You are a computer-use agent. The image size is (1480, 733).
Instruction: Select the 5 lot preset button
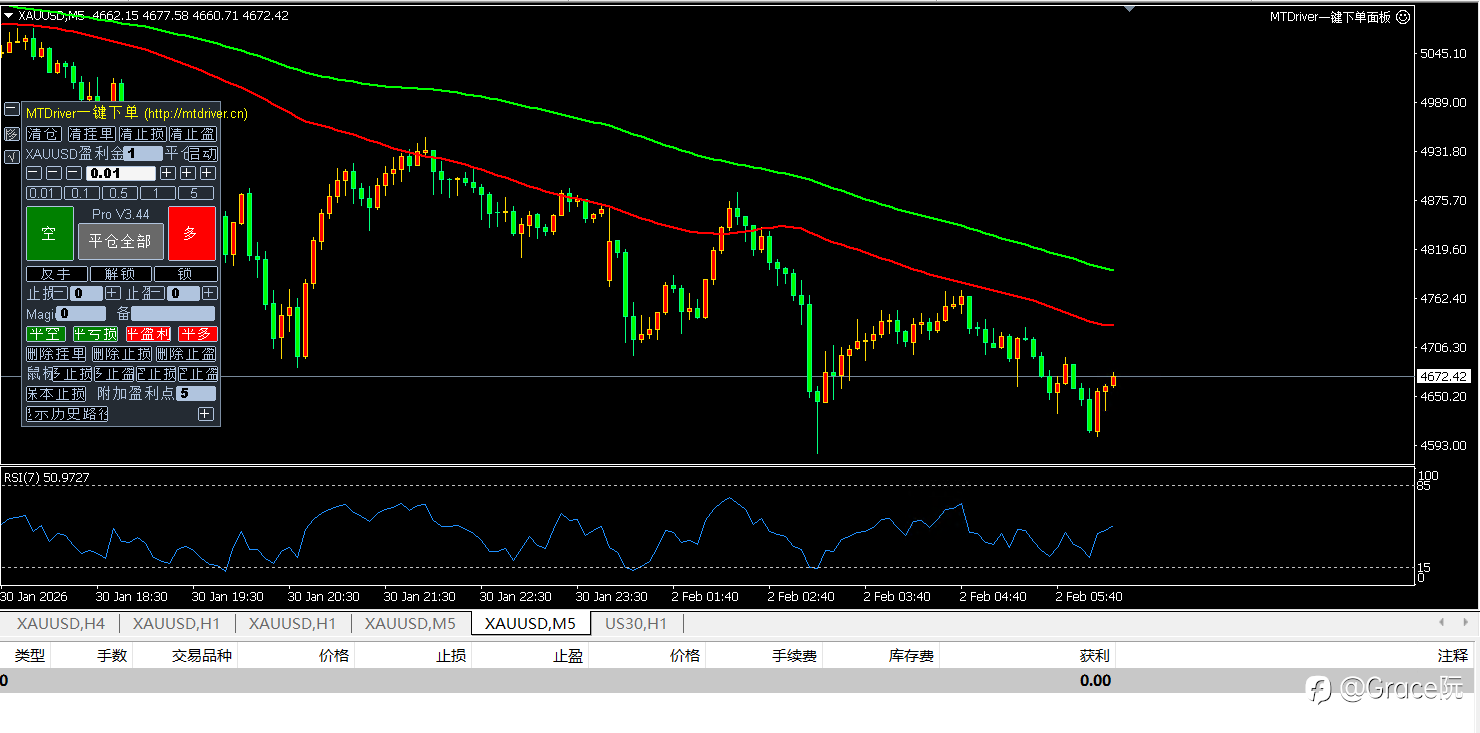pyautogui.click(x=196, y=193)
